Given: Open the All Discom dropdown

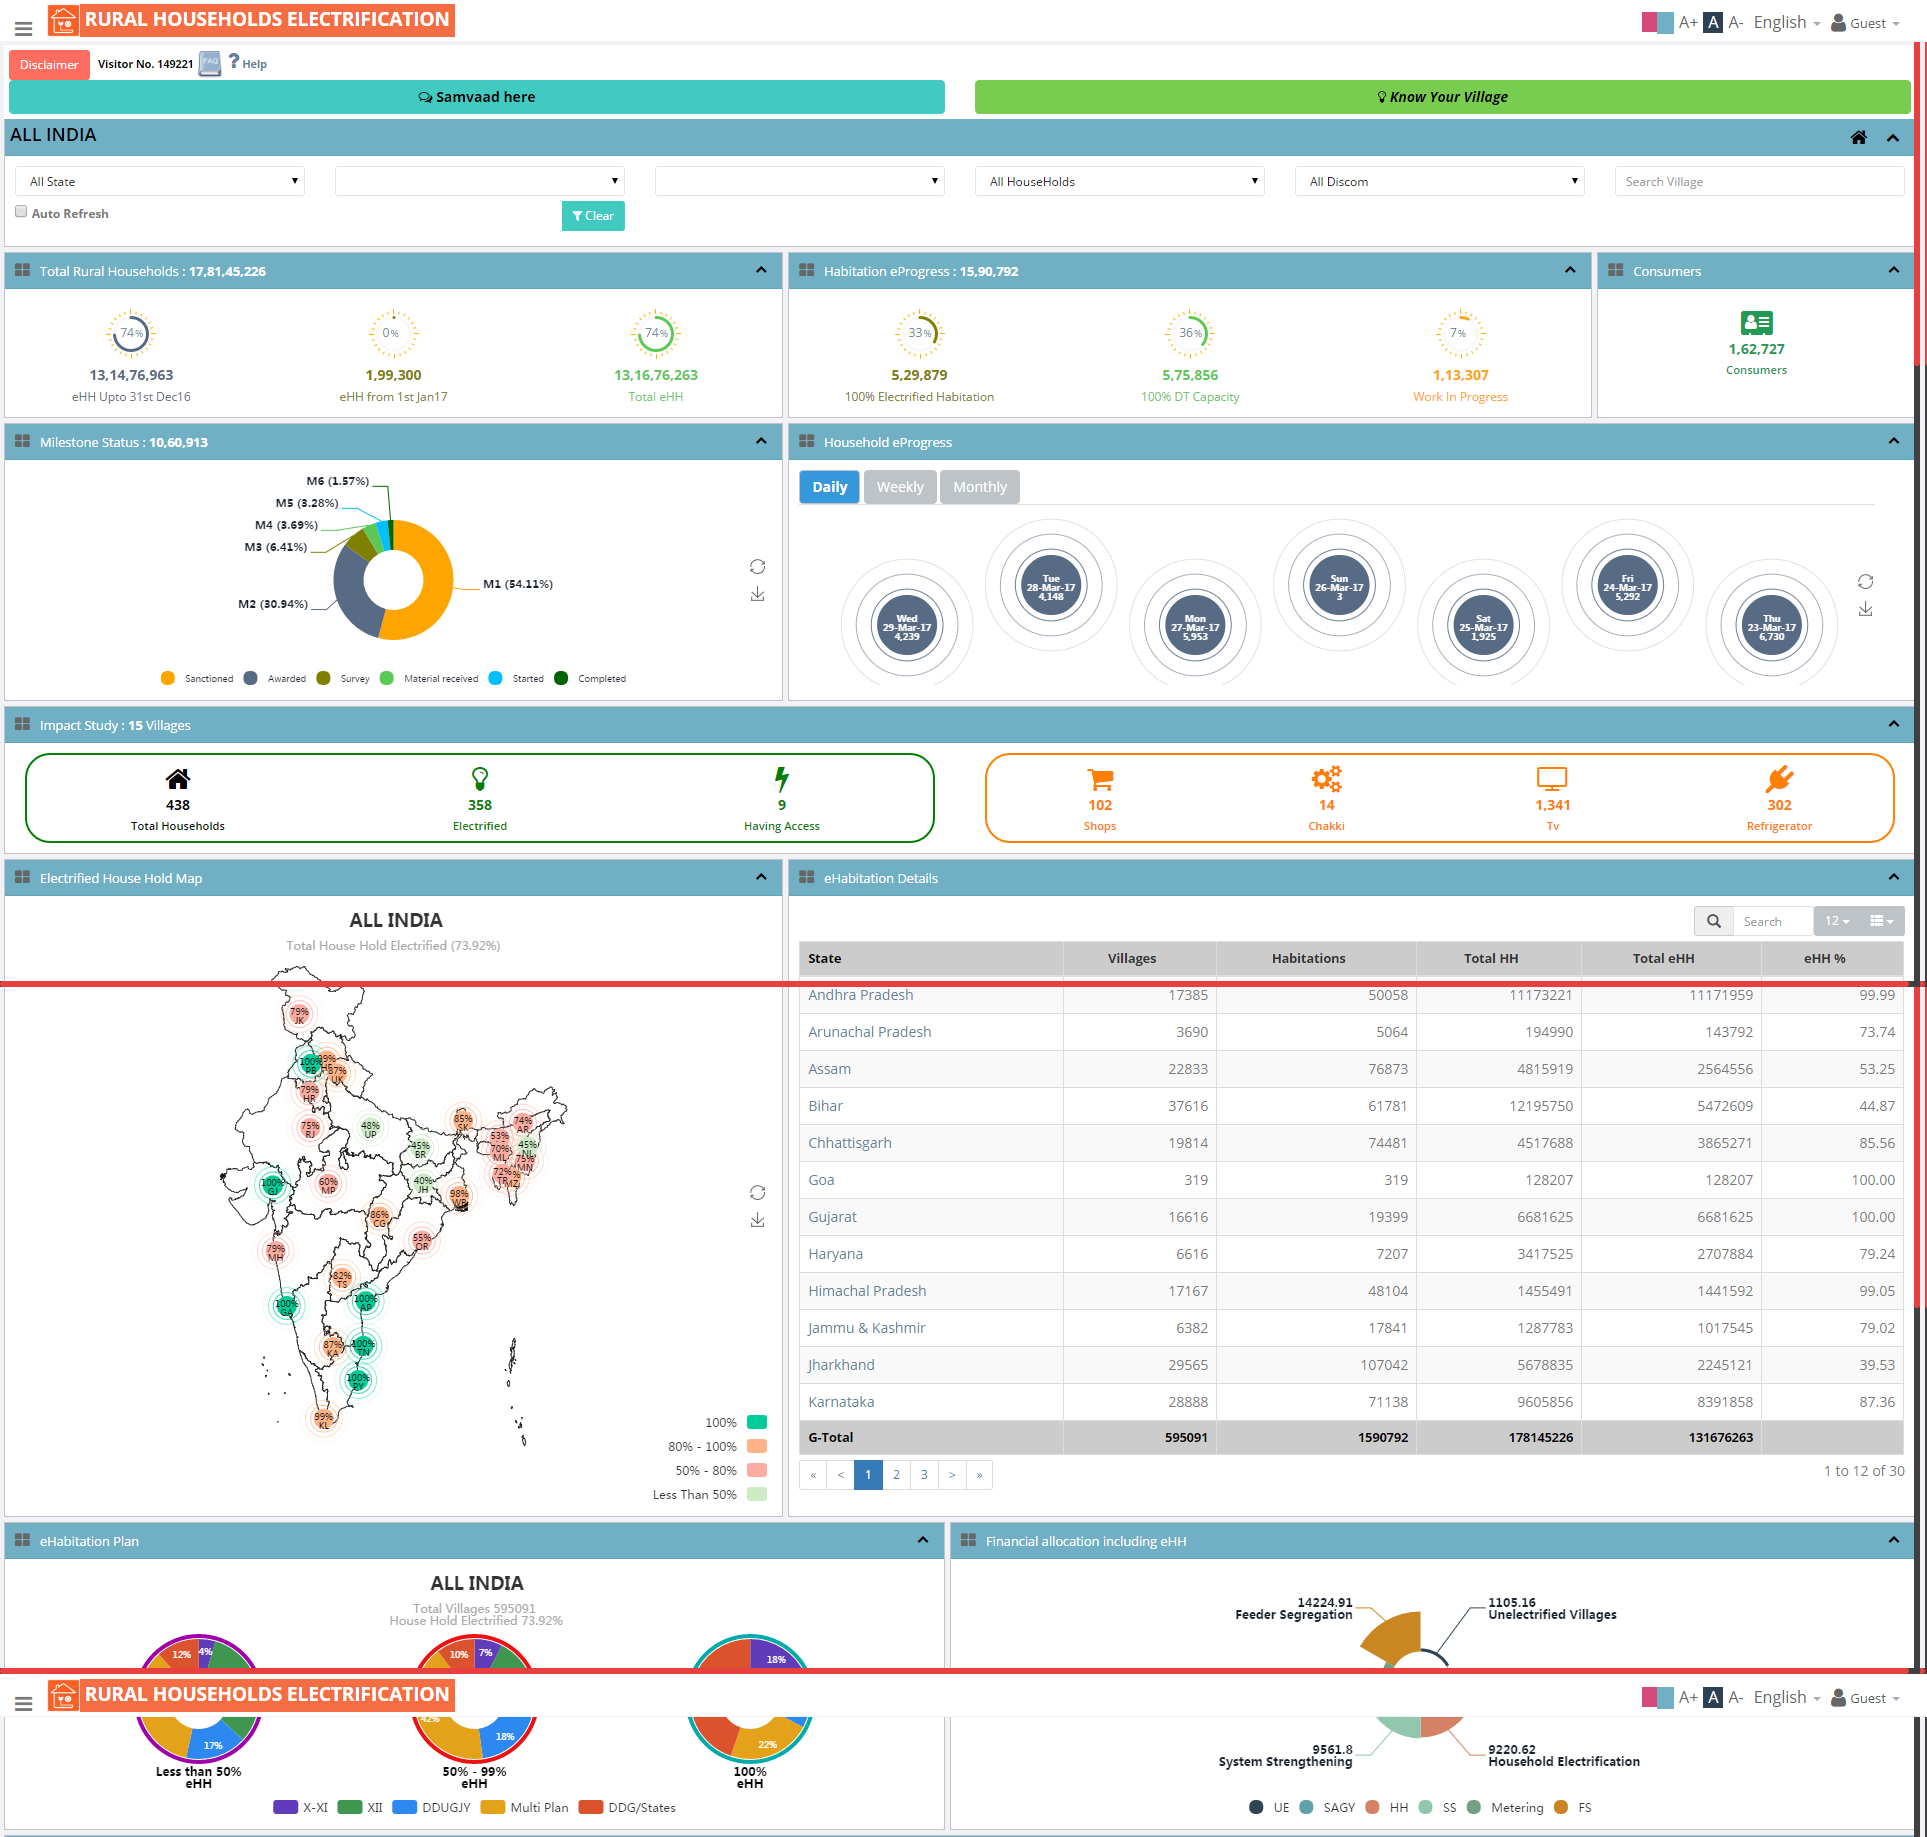Looking at the screenshot, I should point(1440,181).
